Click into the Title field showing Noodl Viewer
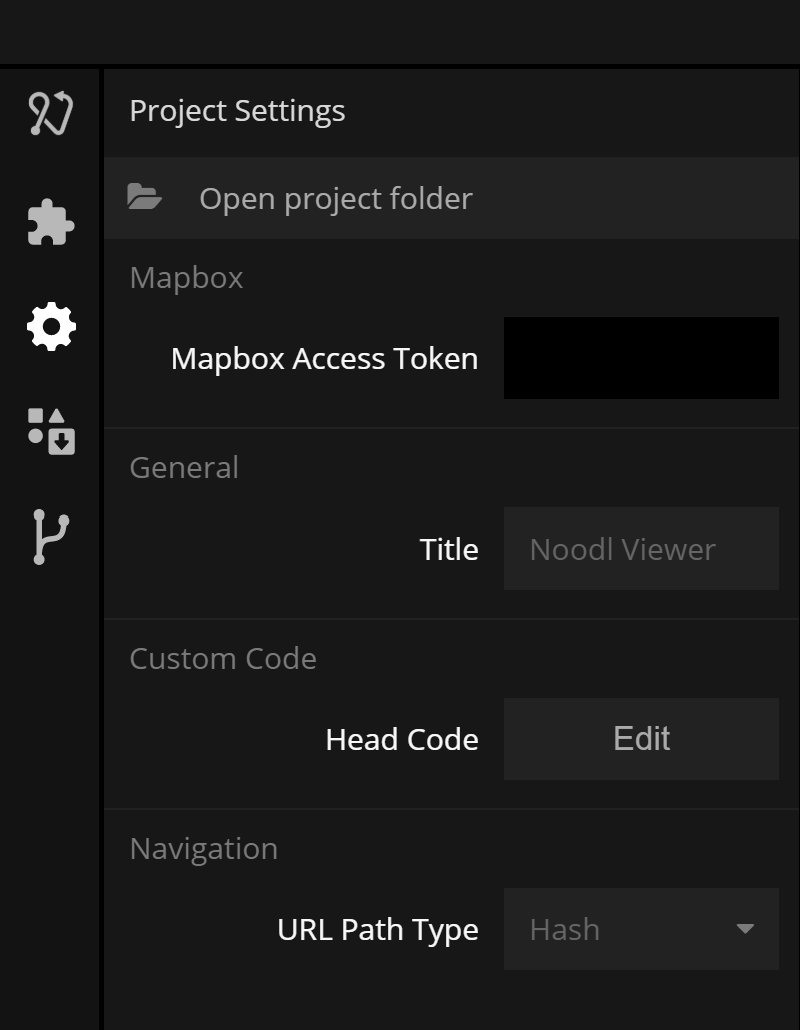 click(641, 549)
